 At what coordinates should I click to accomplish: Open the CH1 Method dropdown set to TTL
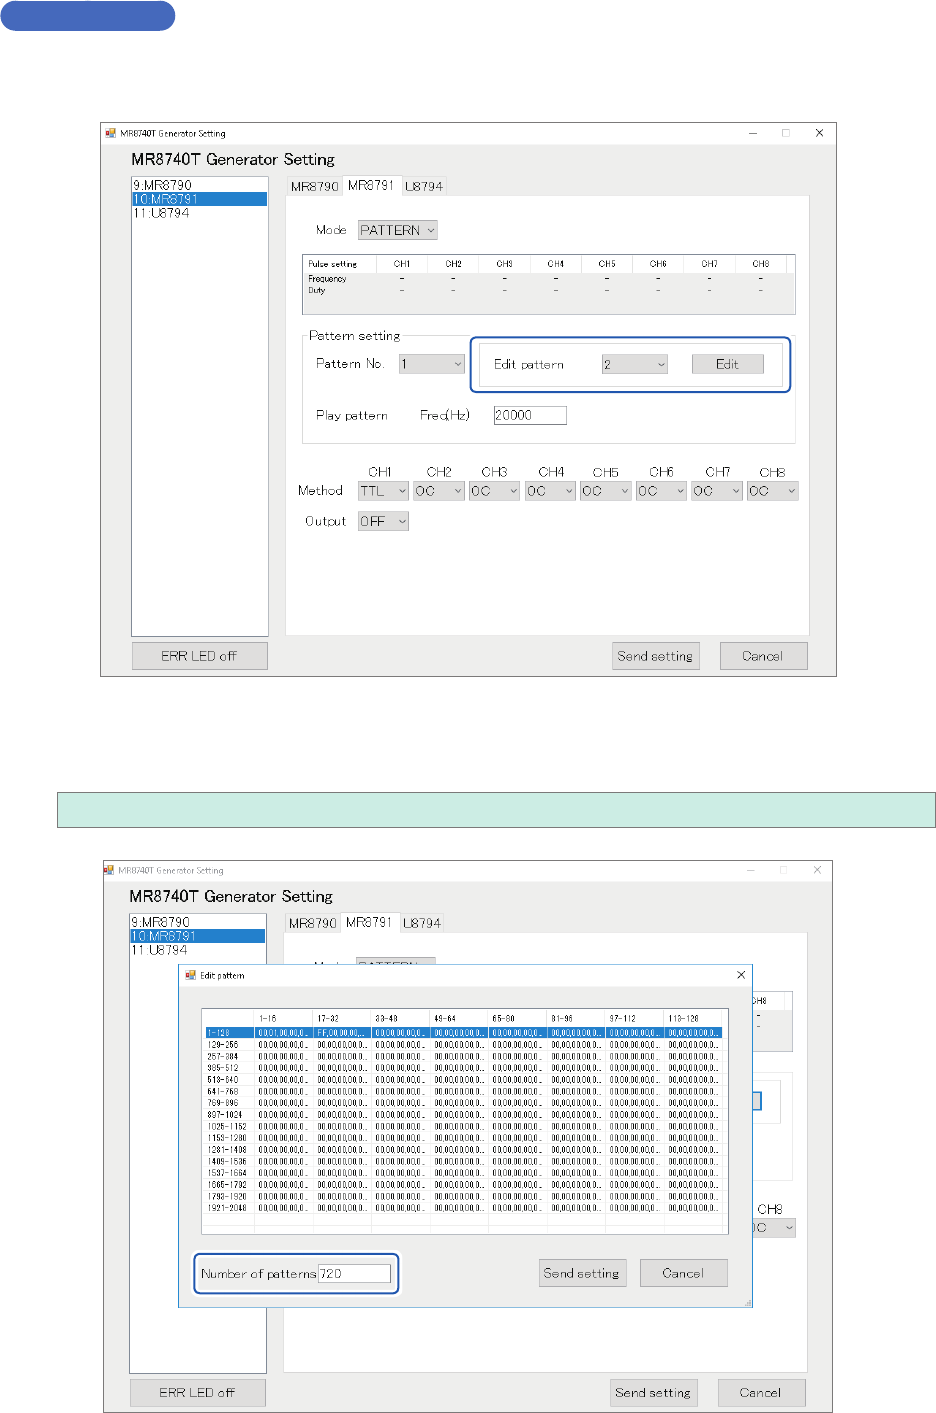click(383, 491)
